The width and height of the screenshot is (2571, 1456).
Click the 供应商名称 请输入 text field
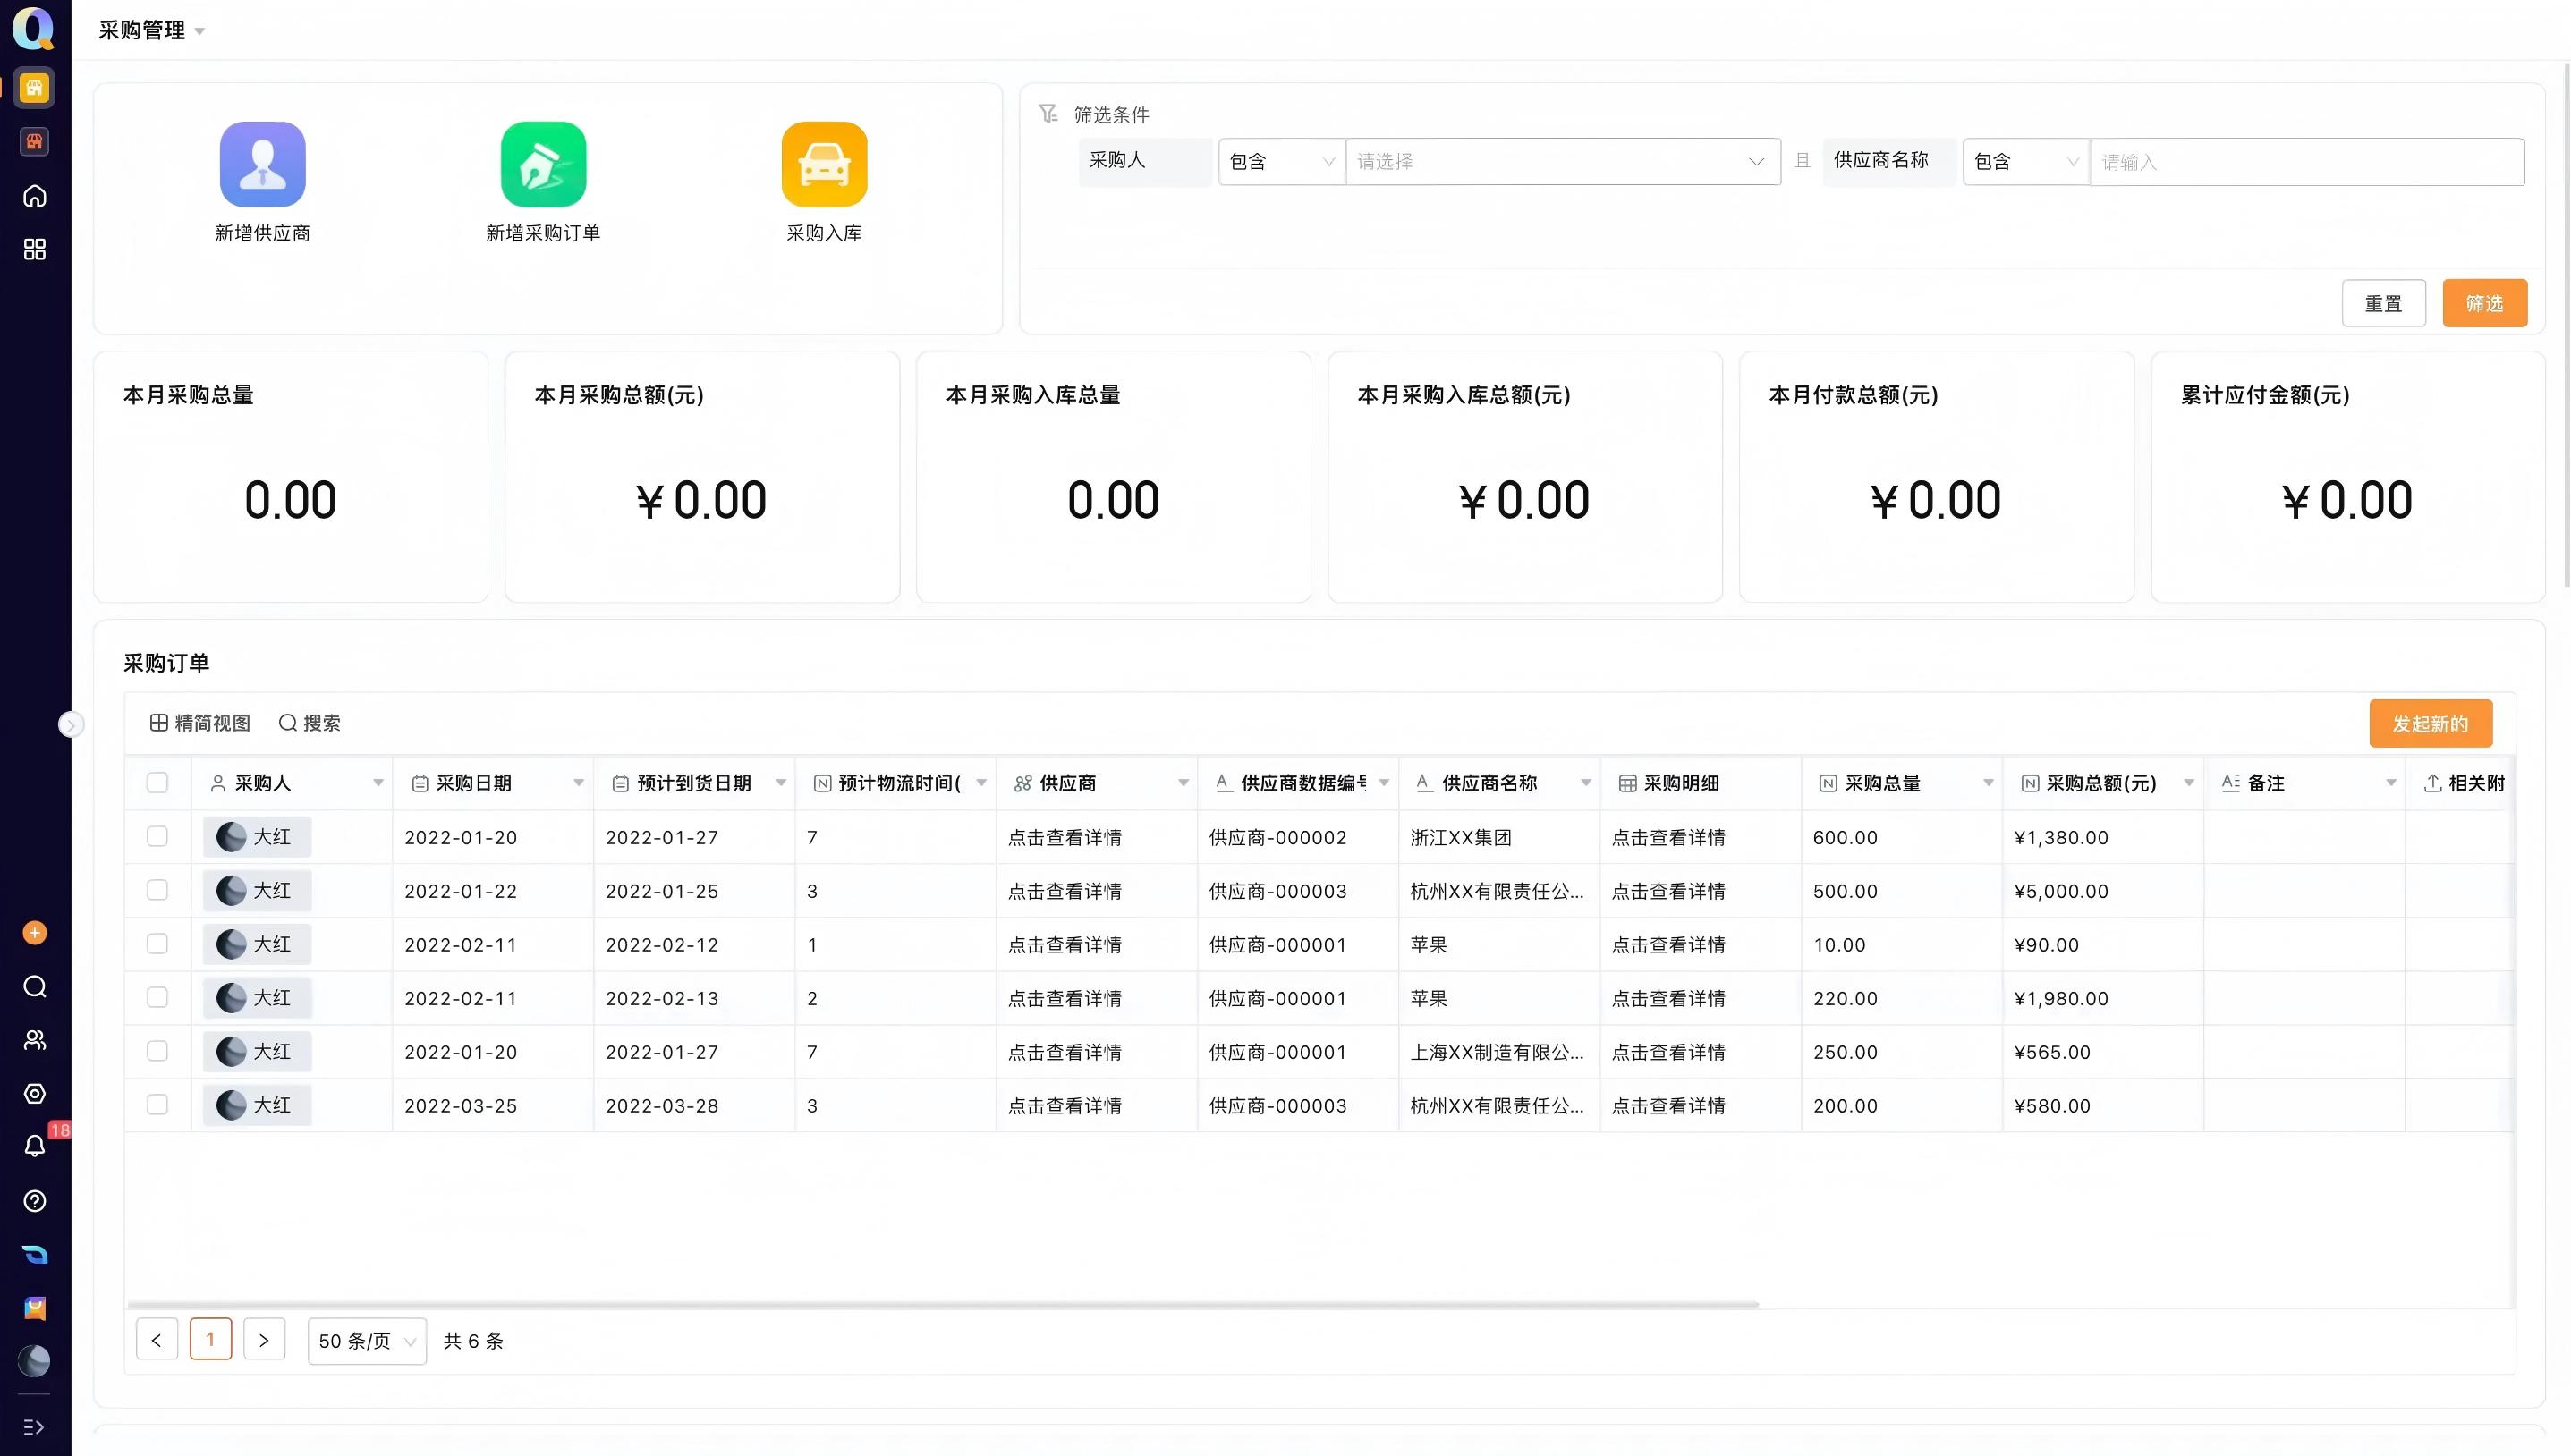(x=2306, y=162)
